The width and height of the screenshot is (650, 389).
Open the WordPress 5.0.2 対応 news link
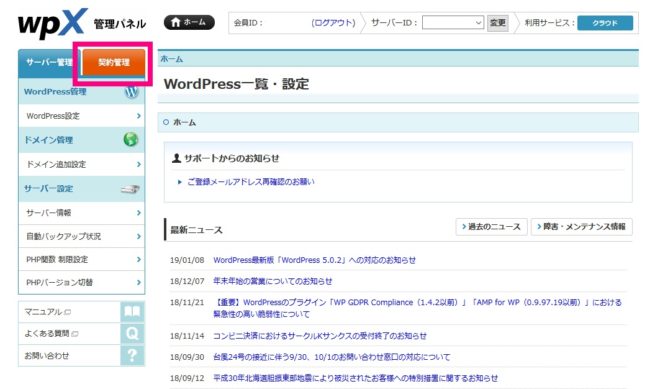[x=314, y=260]
